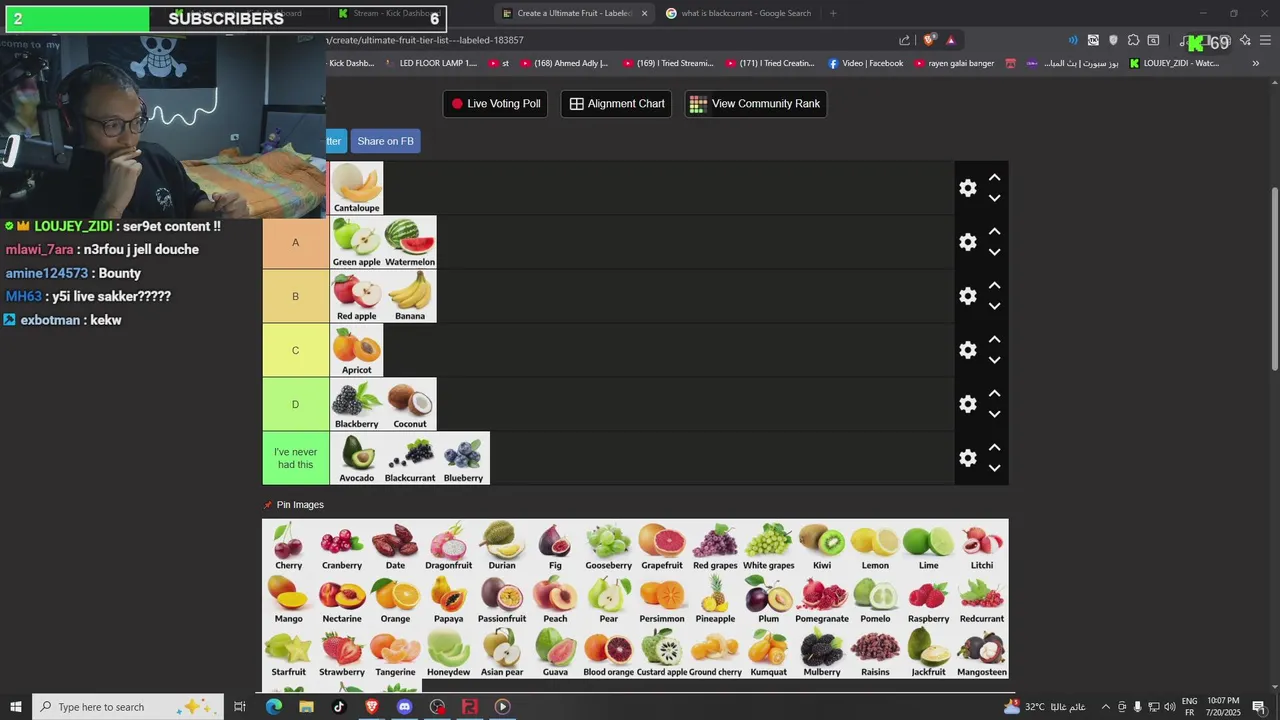Pick the Strawberry image from the pool
Viewport: 1280px width, 720px height.
[x=342, y=653]
